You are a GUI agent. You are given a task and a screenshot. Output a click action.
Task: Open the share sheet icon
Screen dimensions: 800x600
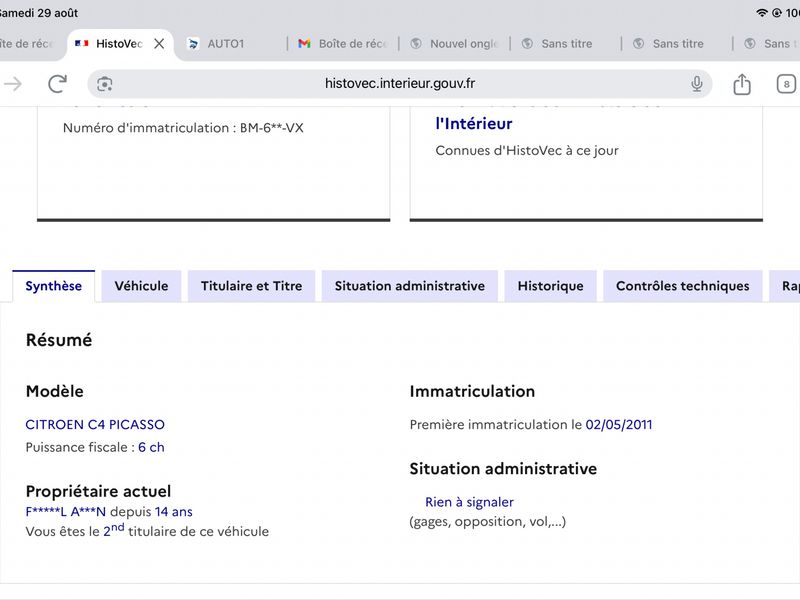pyautogui.click(x=742, y=84)
